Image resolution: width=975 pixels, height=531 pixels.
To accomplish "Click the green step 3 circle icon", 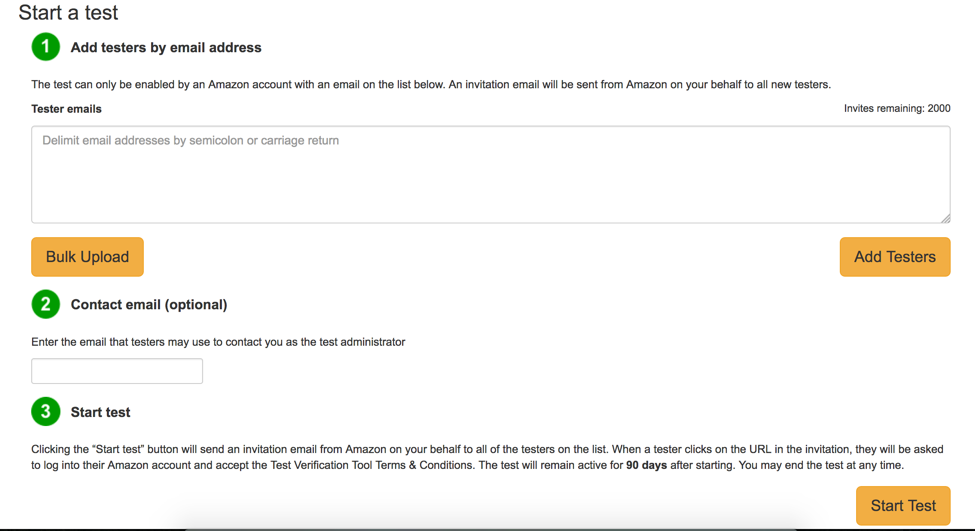I will coord(45,411).
